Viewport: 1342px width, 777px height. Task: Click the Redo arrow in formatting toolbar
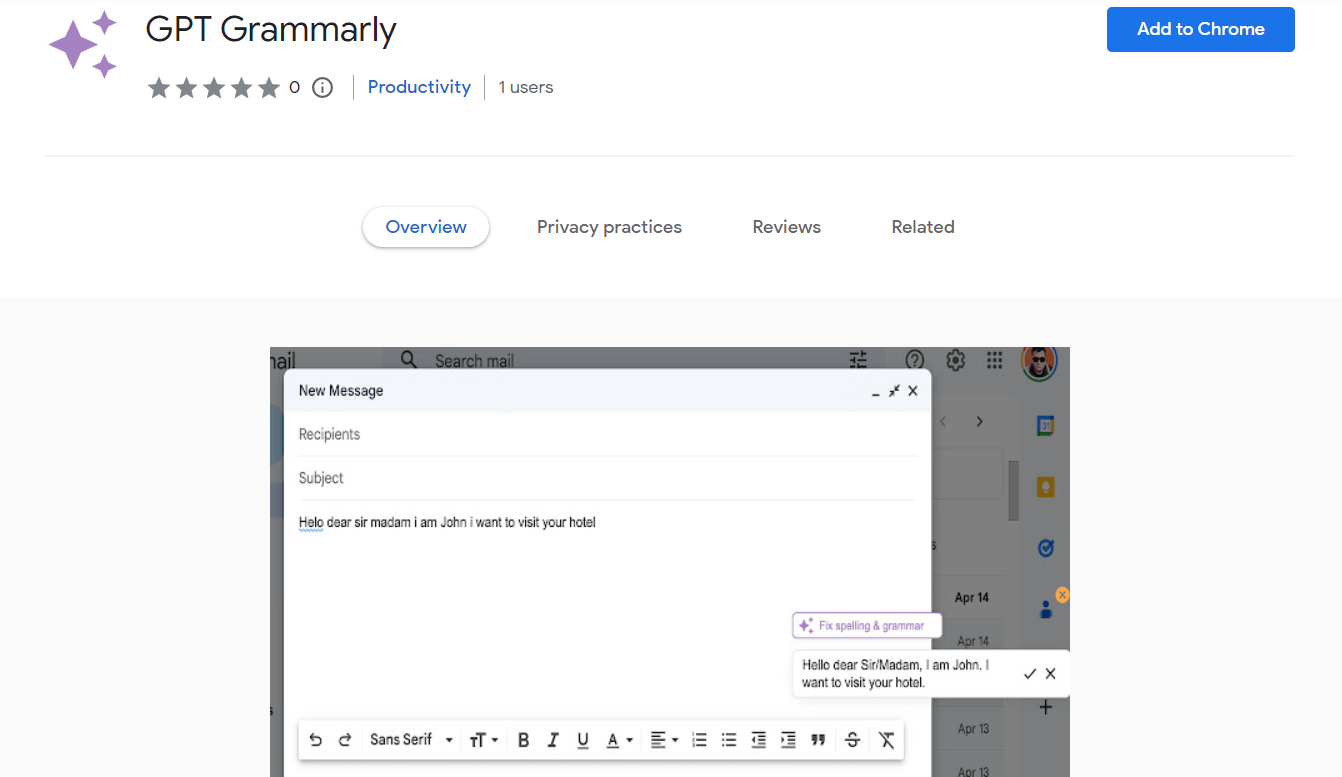coord(345,740)
